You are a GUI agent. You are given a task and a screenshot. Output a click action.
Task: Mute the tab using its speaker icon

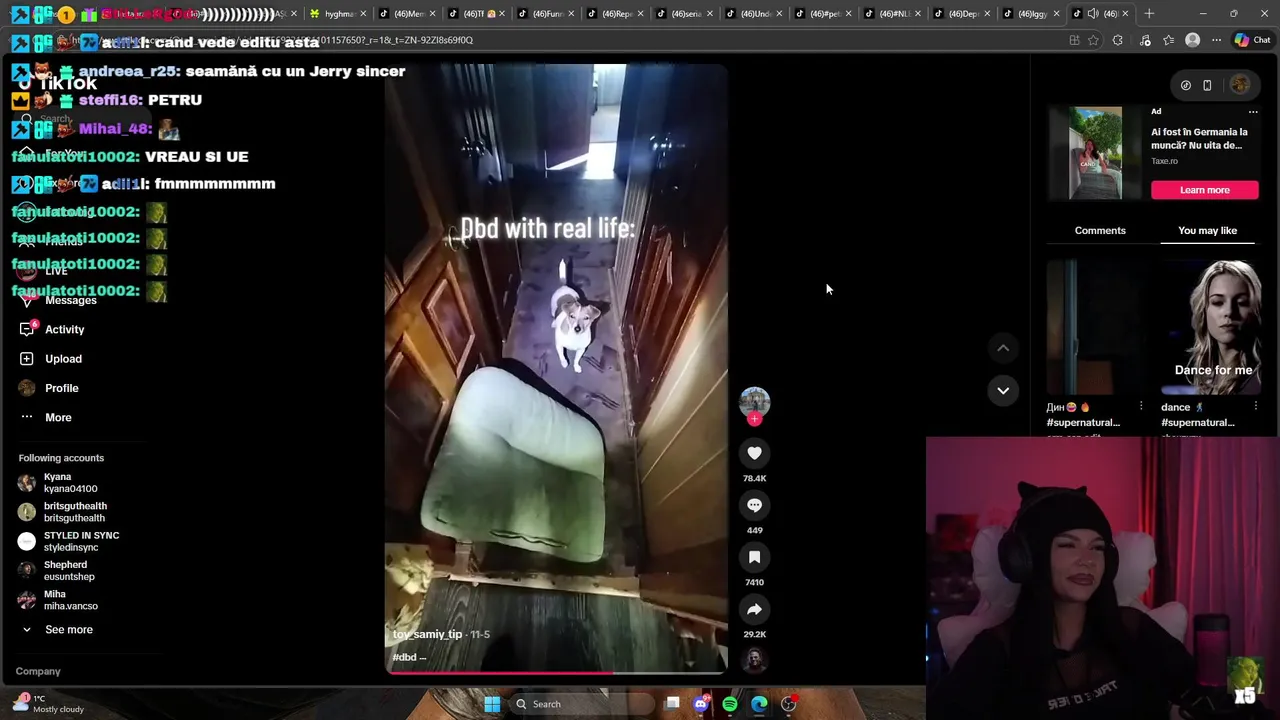point(1093,14)
